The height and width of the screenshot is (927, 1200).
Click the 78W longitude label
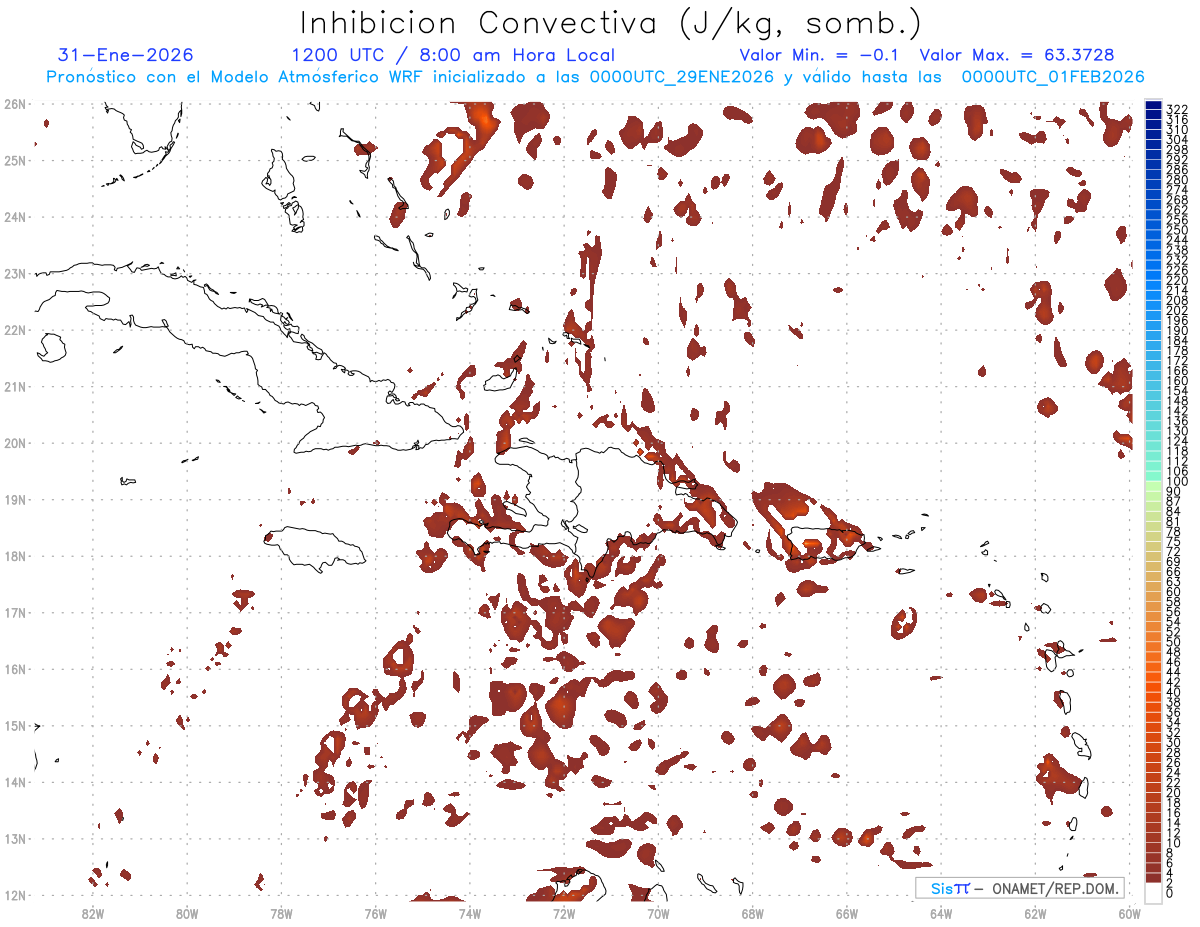point(281,913)
